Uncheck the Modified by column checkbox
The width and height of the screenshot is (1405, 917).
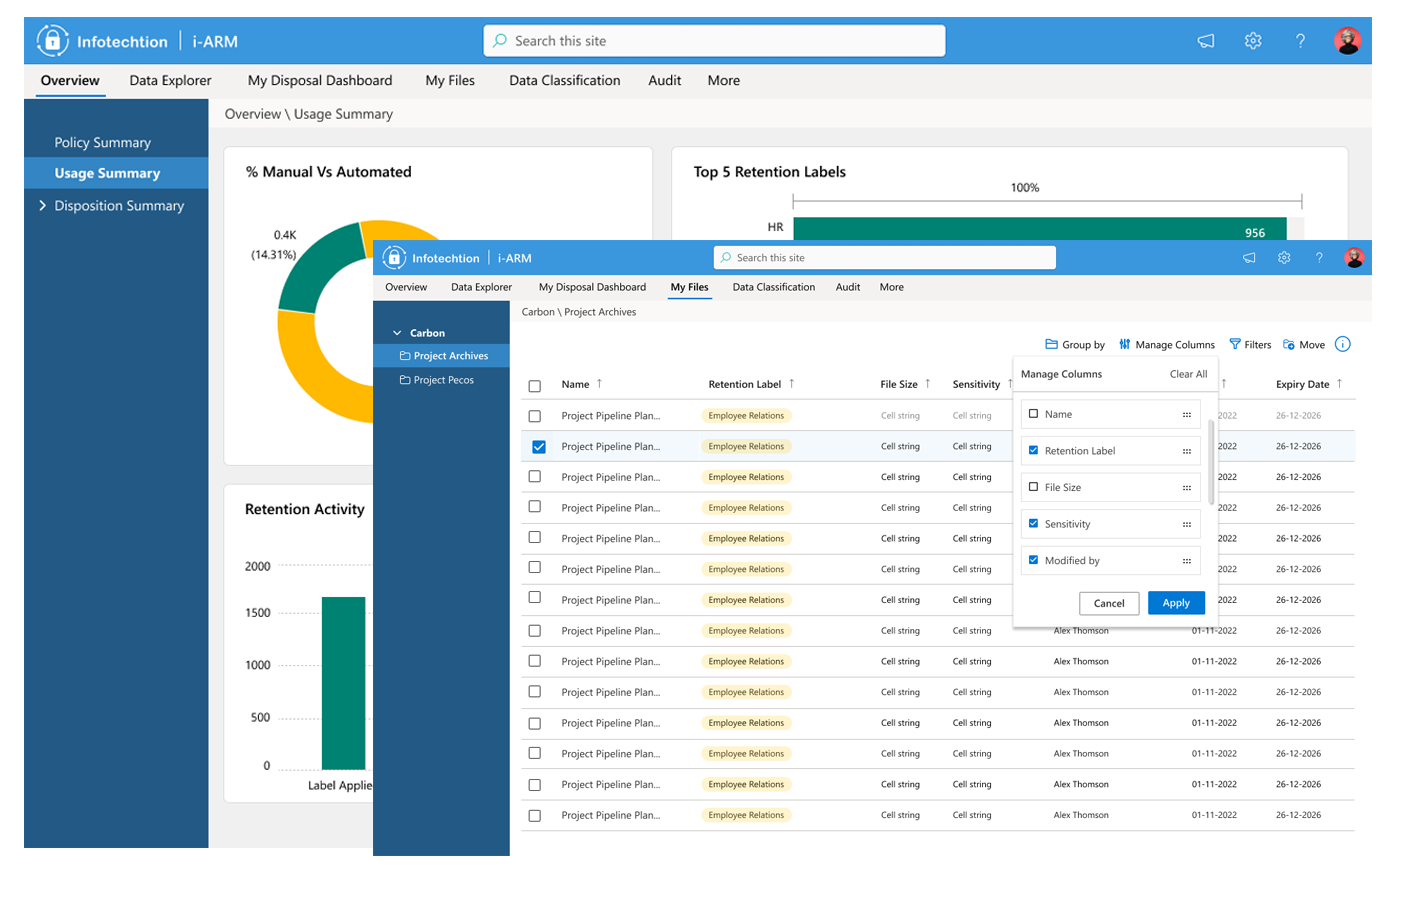[1034, 560]
